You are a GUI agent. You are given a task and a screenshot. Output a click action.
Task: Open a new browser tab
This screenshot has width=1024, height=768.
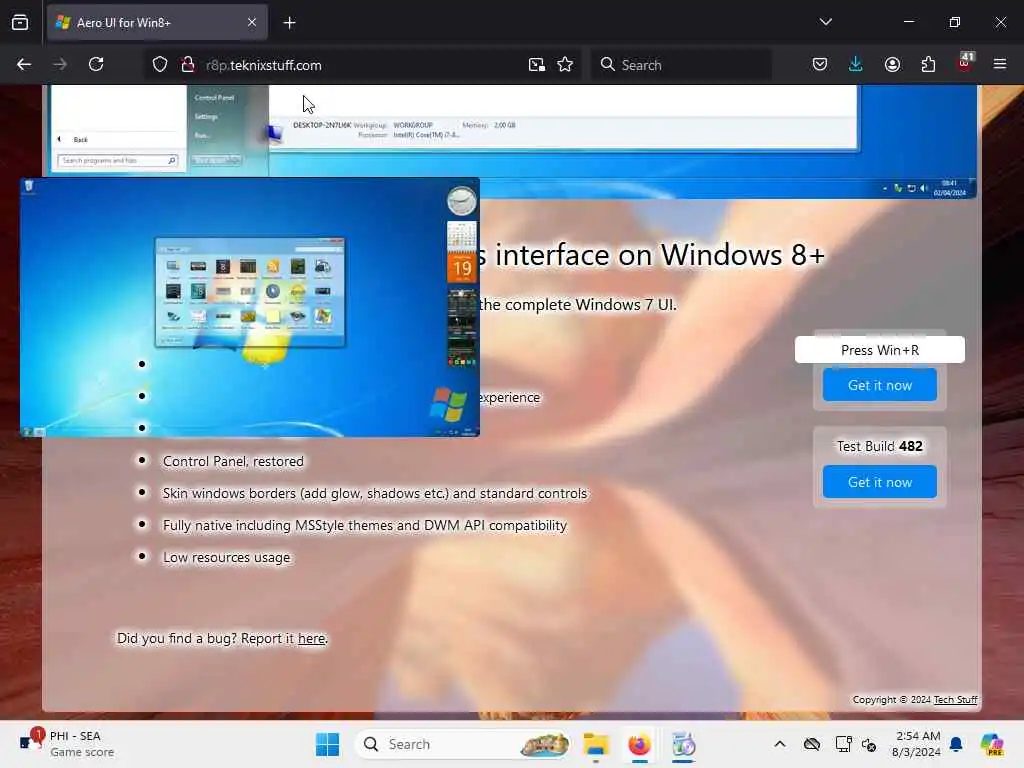tap(290, 23)
